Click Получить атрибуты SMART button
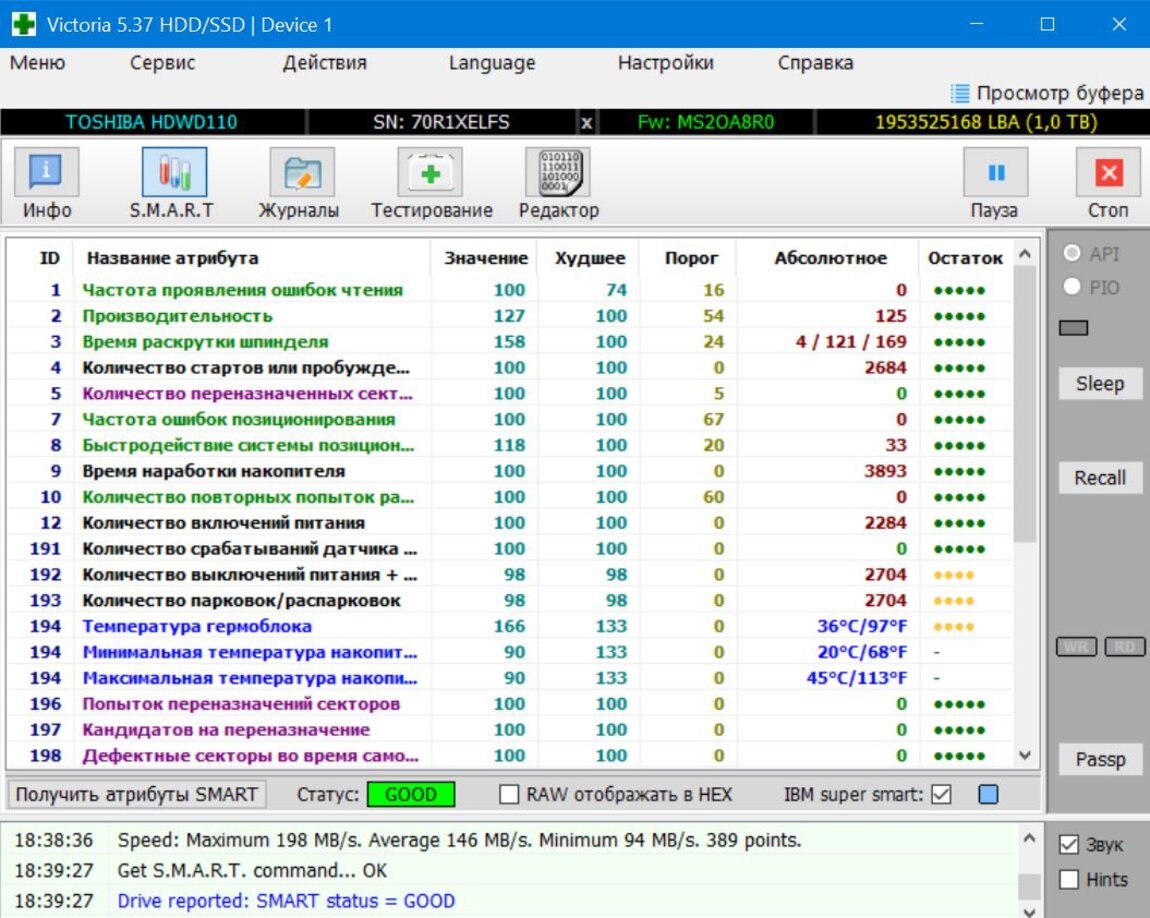 point(138,795)
